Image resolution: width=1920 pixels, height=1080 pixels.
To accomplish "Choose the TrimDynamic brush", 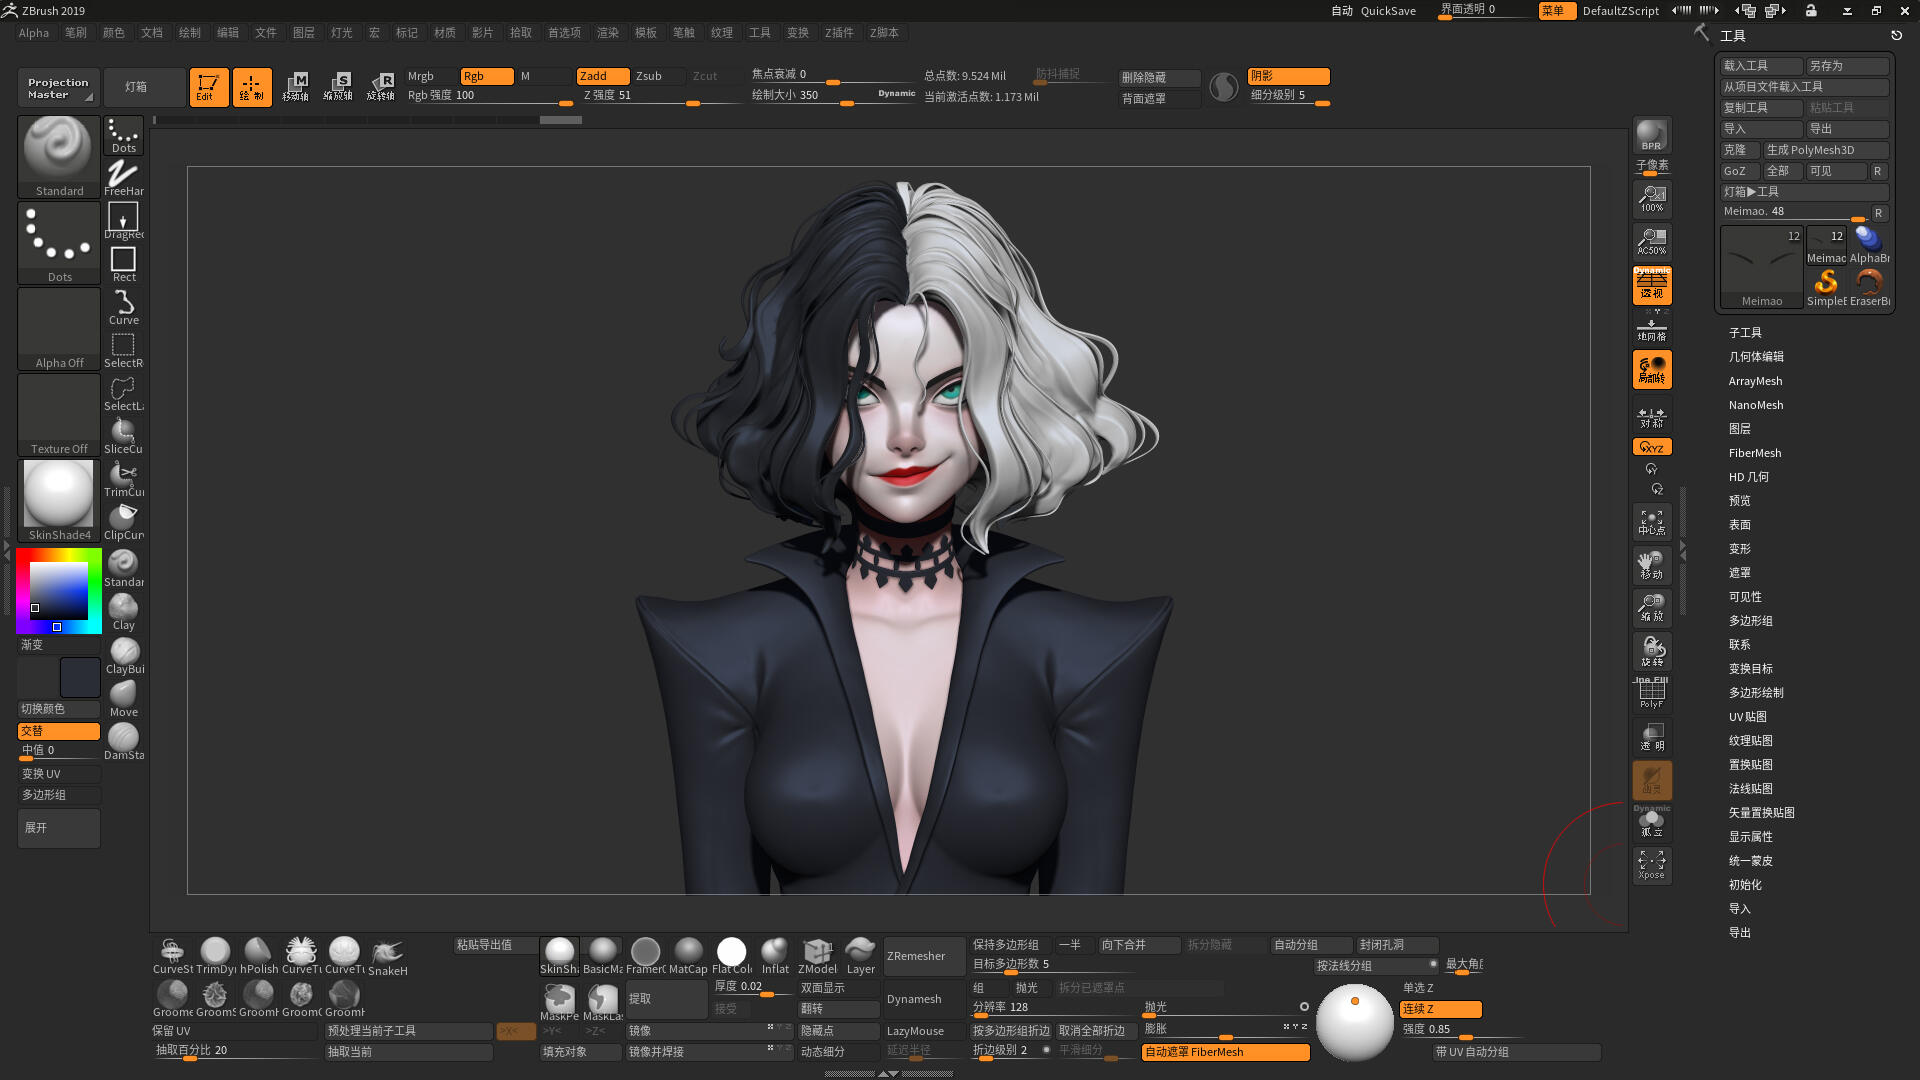I will (x=215, y=956).
